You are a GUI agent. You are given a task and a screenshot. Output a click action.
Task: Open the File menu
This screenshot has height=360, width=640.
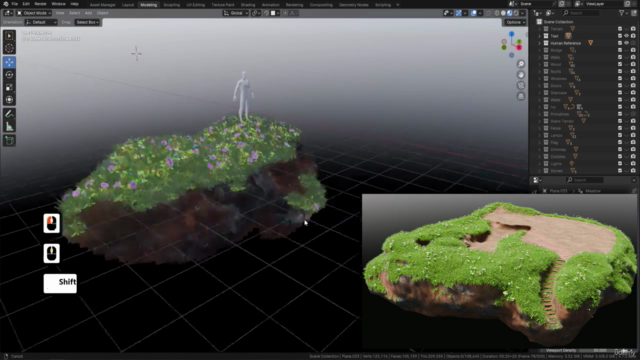point(15,4)
